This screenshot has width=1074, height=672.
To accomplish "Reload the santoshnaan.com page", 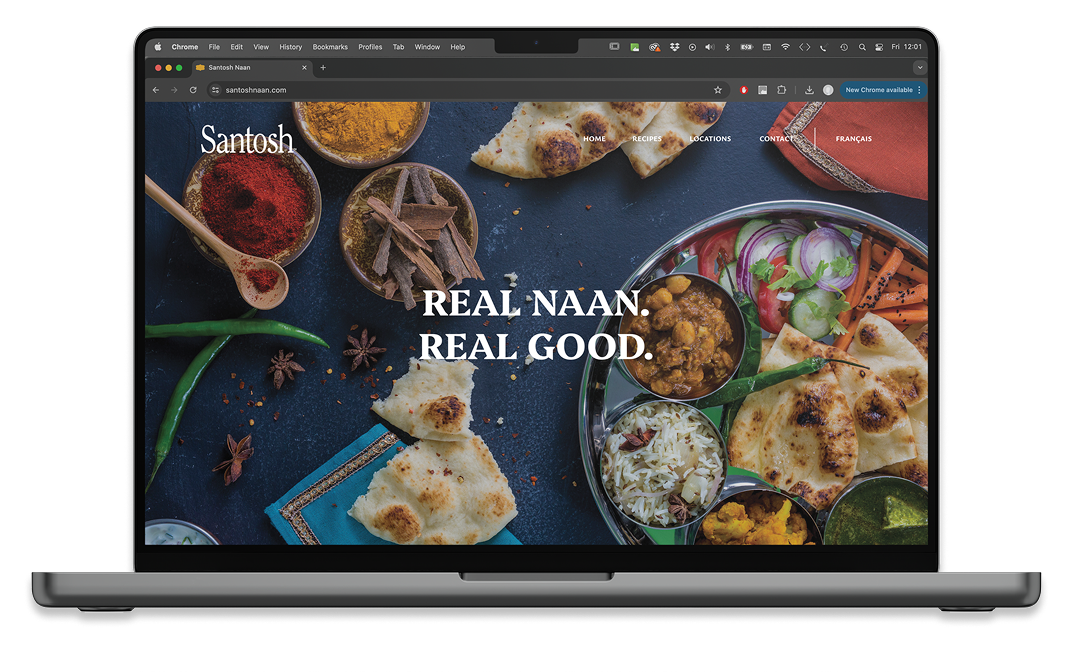I will pos(193,90).
